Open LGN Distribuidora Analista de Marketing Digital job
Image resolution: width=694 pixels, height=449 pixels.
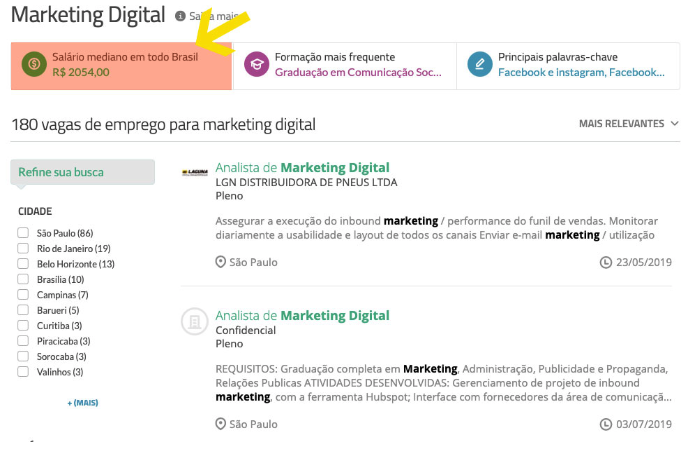[x=302, y=167]
